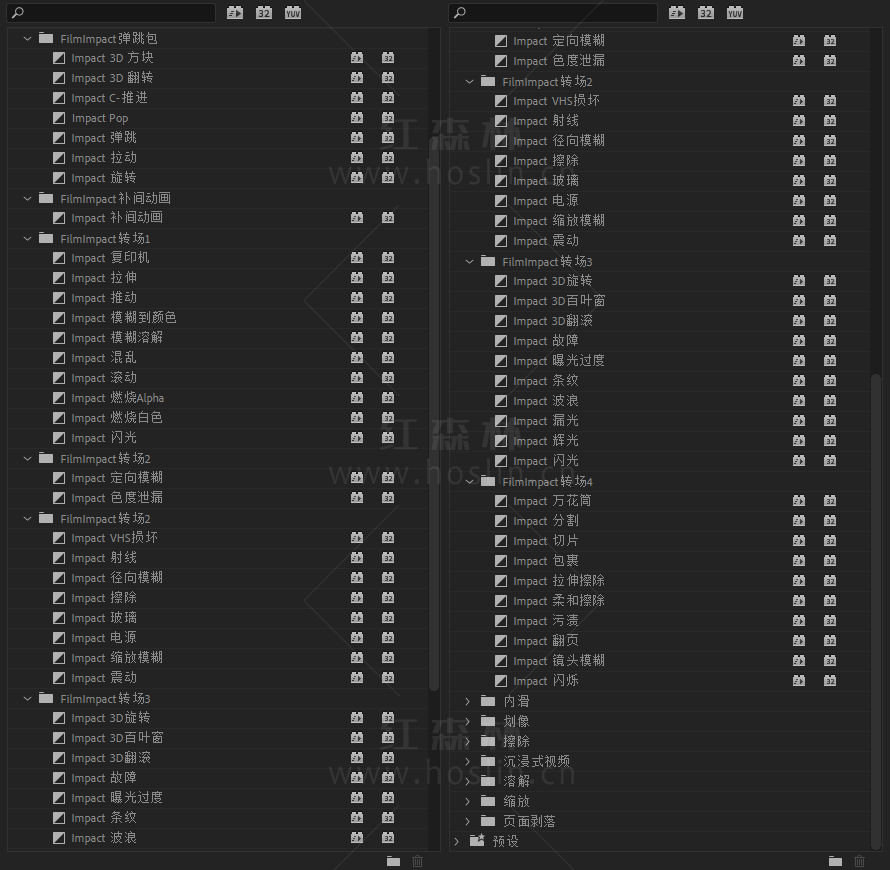Click the 32-bit badge on Impact 包裹 row

[x=830, y=561]
